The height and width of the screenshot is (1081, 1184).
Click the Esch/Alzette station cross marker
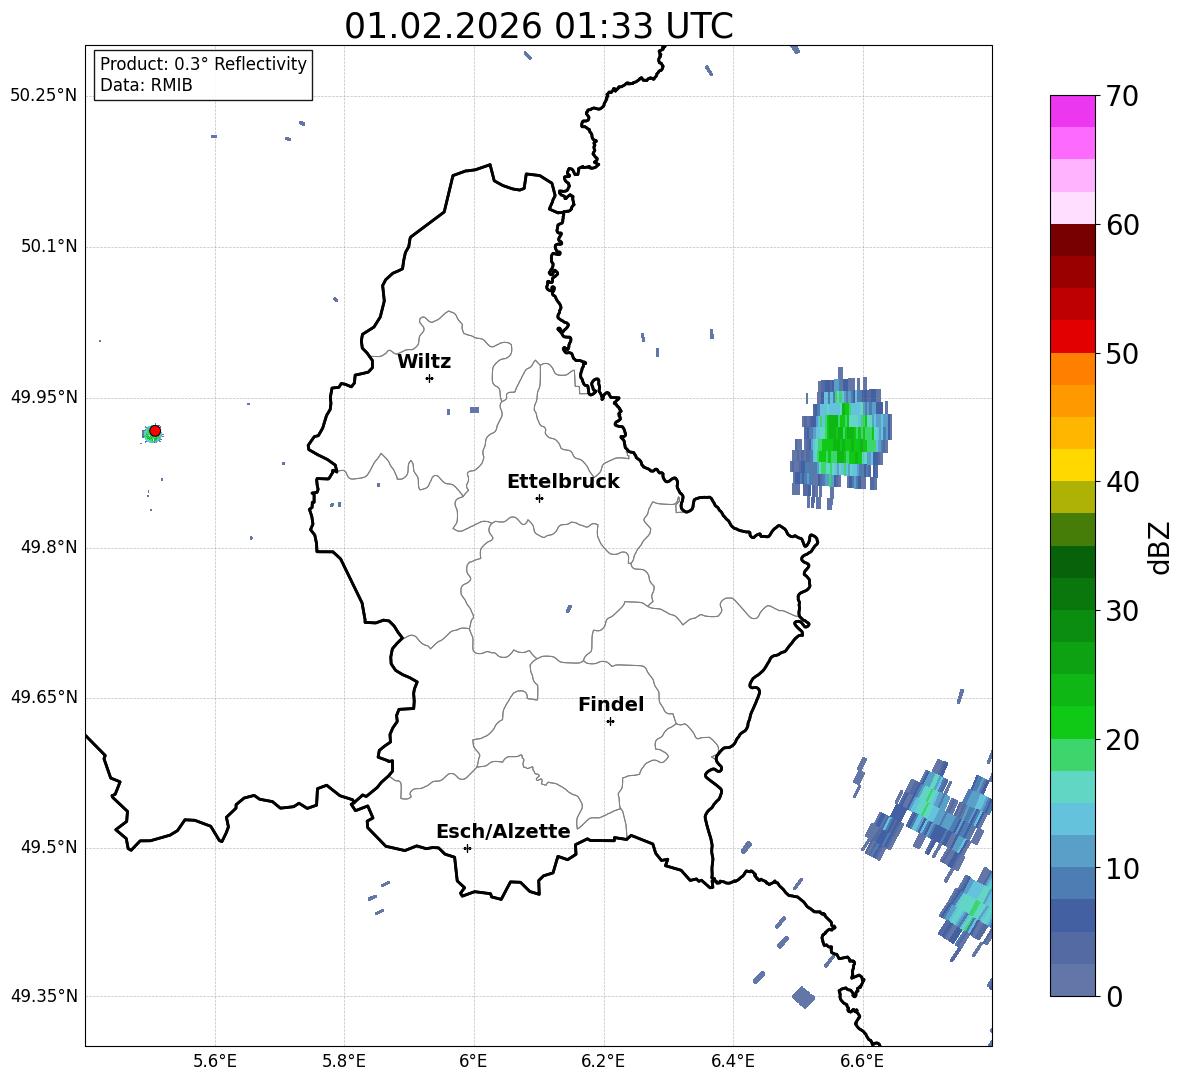pos(467,848)
